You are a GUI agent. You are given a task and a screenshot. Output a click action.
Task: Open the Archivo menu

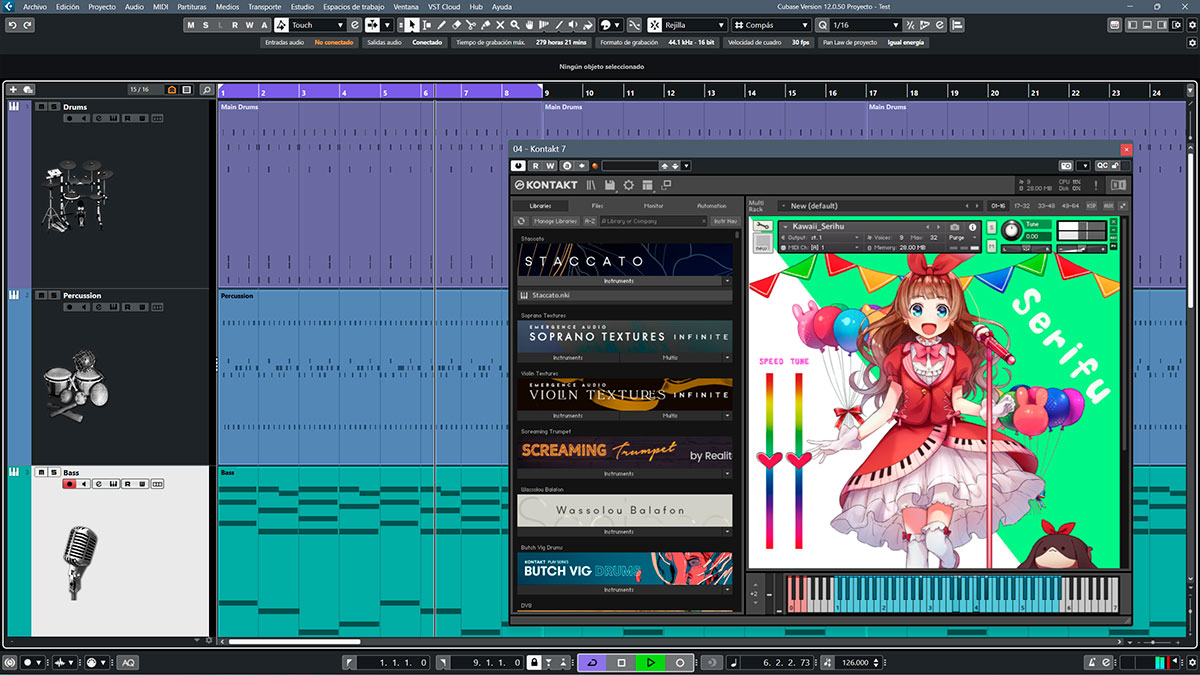[34, 6]
